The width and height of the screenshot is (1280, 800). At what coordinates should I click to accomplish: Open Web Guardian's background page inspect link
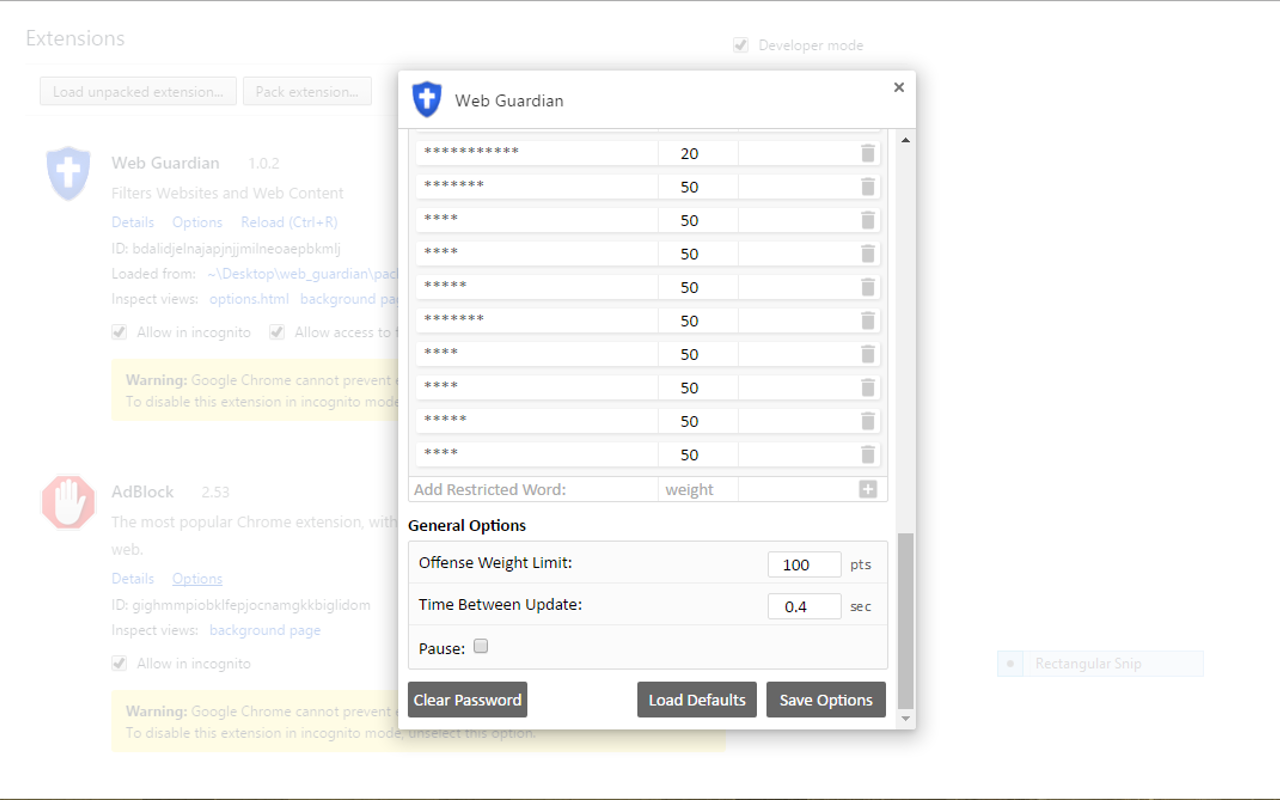tap(349, 299)
